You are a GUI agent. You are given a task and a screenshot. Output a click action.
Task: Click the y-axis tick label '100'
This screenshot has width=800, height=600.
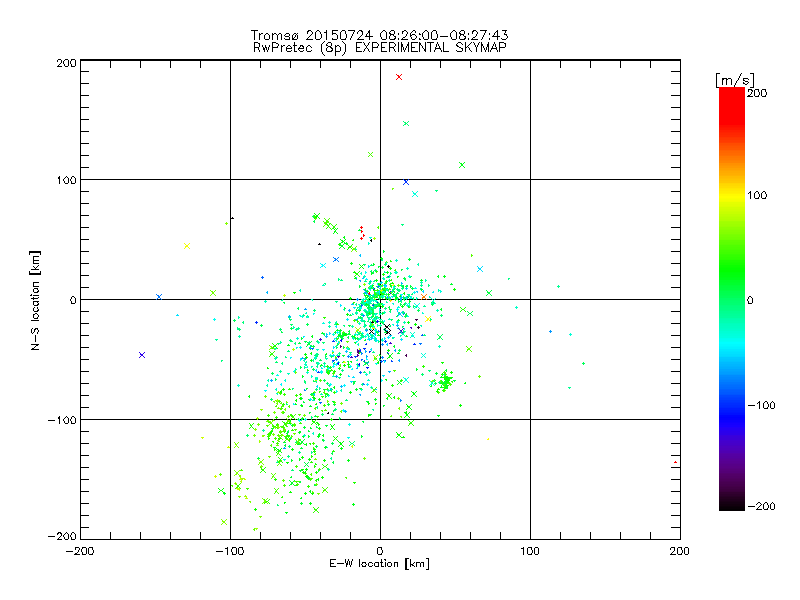point(66,180)
